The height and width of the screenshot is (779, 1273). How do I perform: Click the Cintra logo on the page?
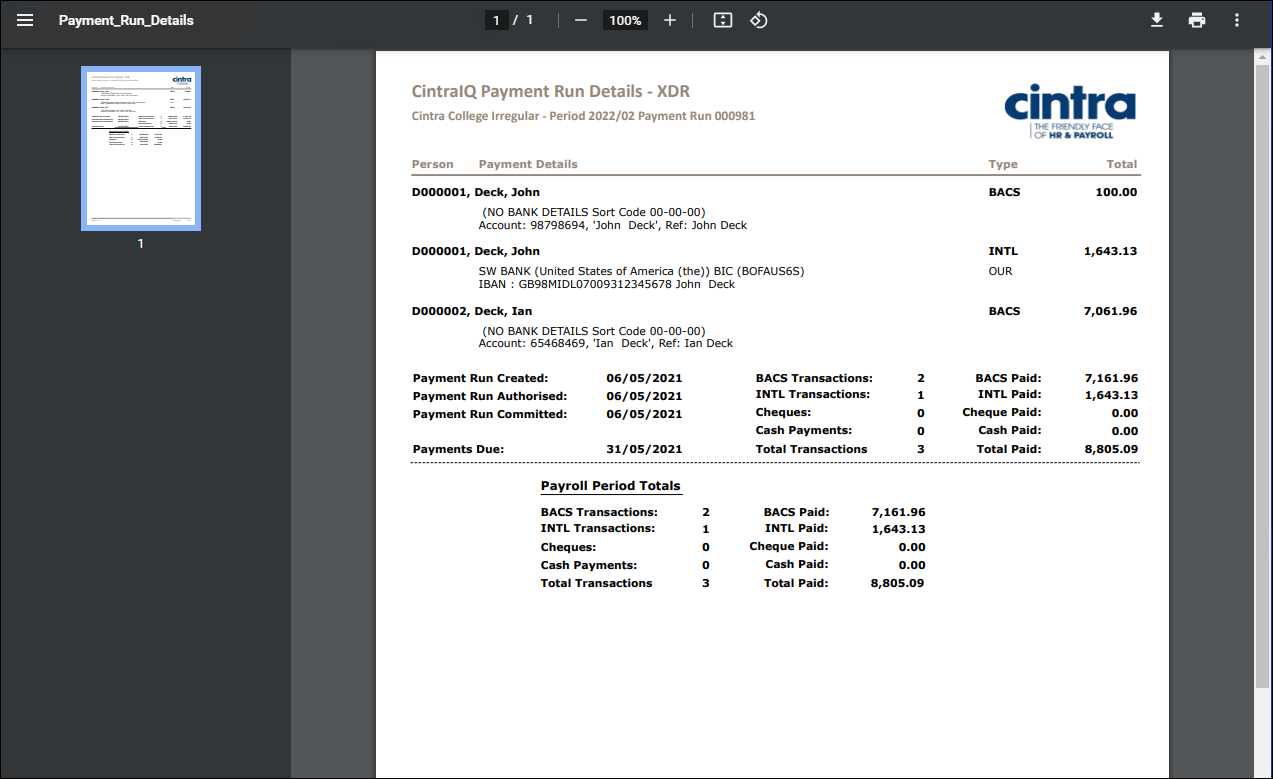pos(1070,110)
